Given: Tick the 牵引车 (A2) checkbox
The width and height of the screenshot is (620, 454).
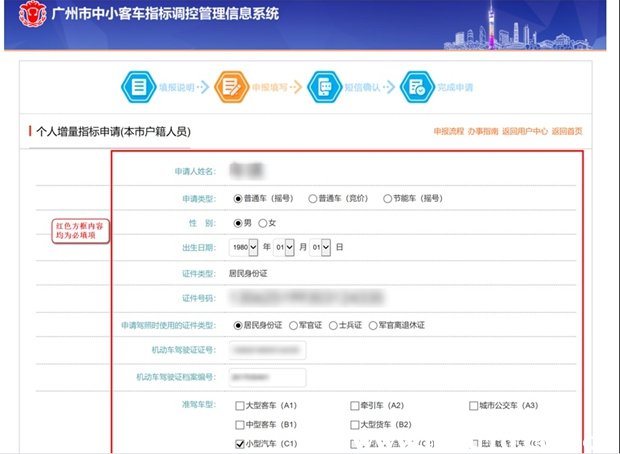Looking at the screenshot, I should [354, 406].
